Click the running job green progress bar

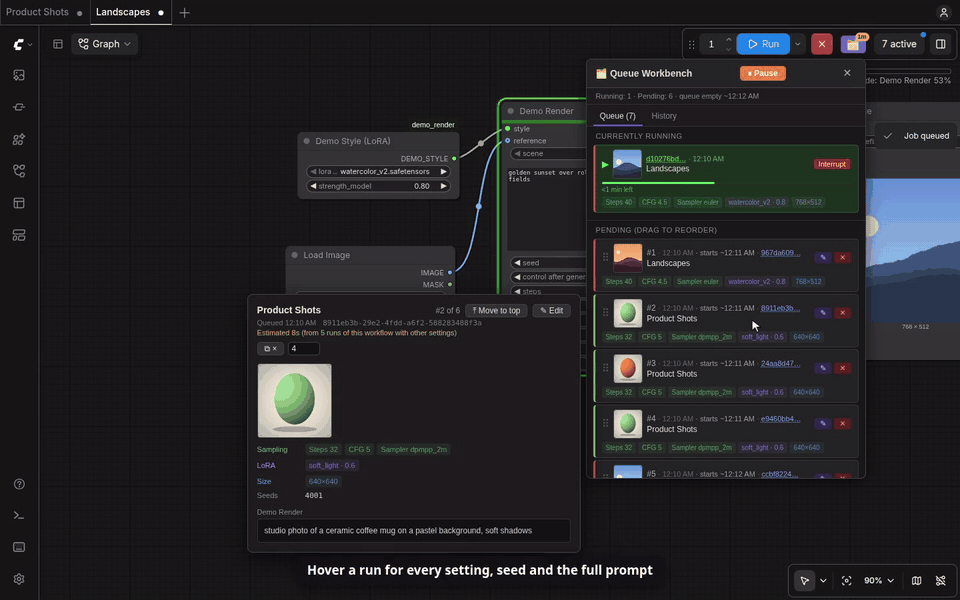[658, 182]
